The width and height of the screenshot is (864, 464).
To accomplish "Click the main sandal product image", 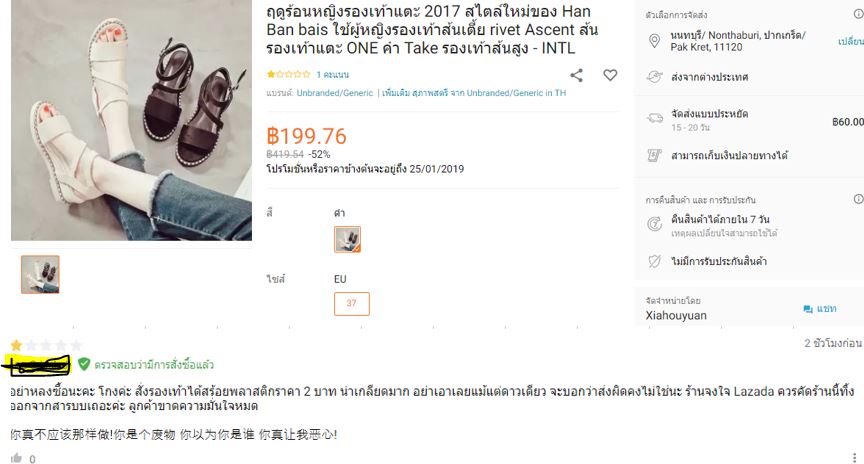I will [131, 120].
